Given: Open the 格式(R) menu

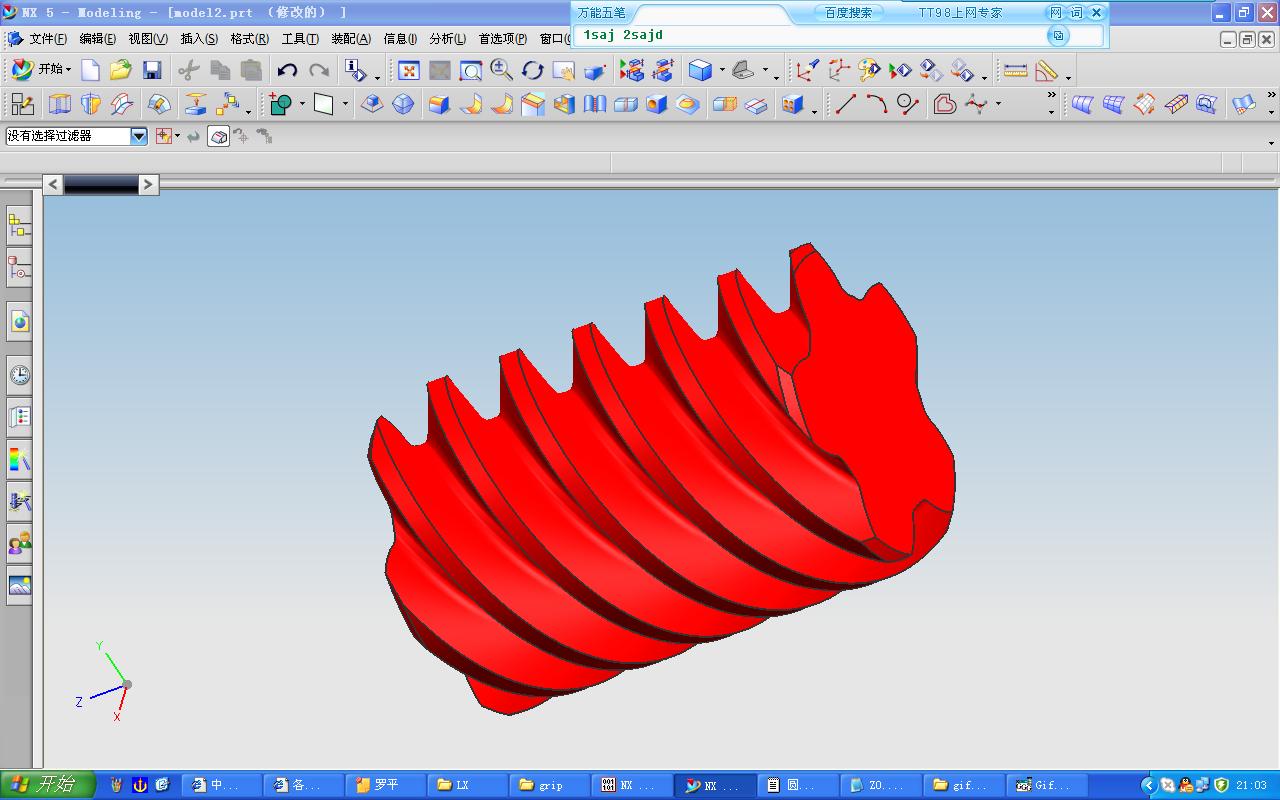Looking at the screenshot, I should tap(249, 39).
